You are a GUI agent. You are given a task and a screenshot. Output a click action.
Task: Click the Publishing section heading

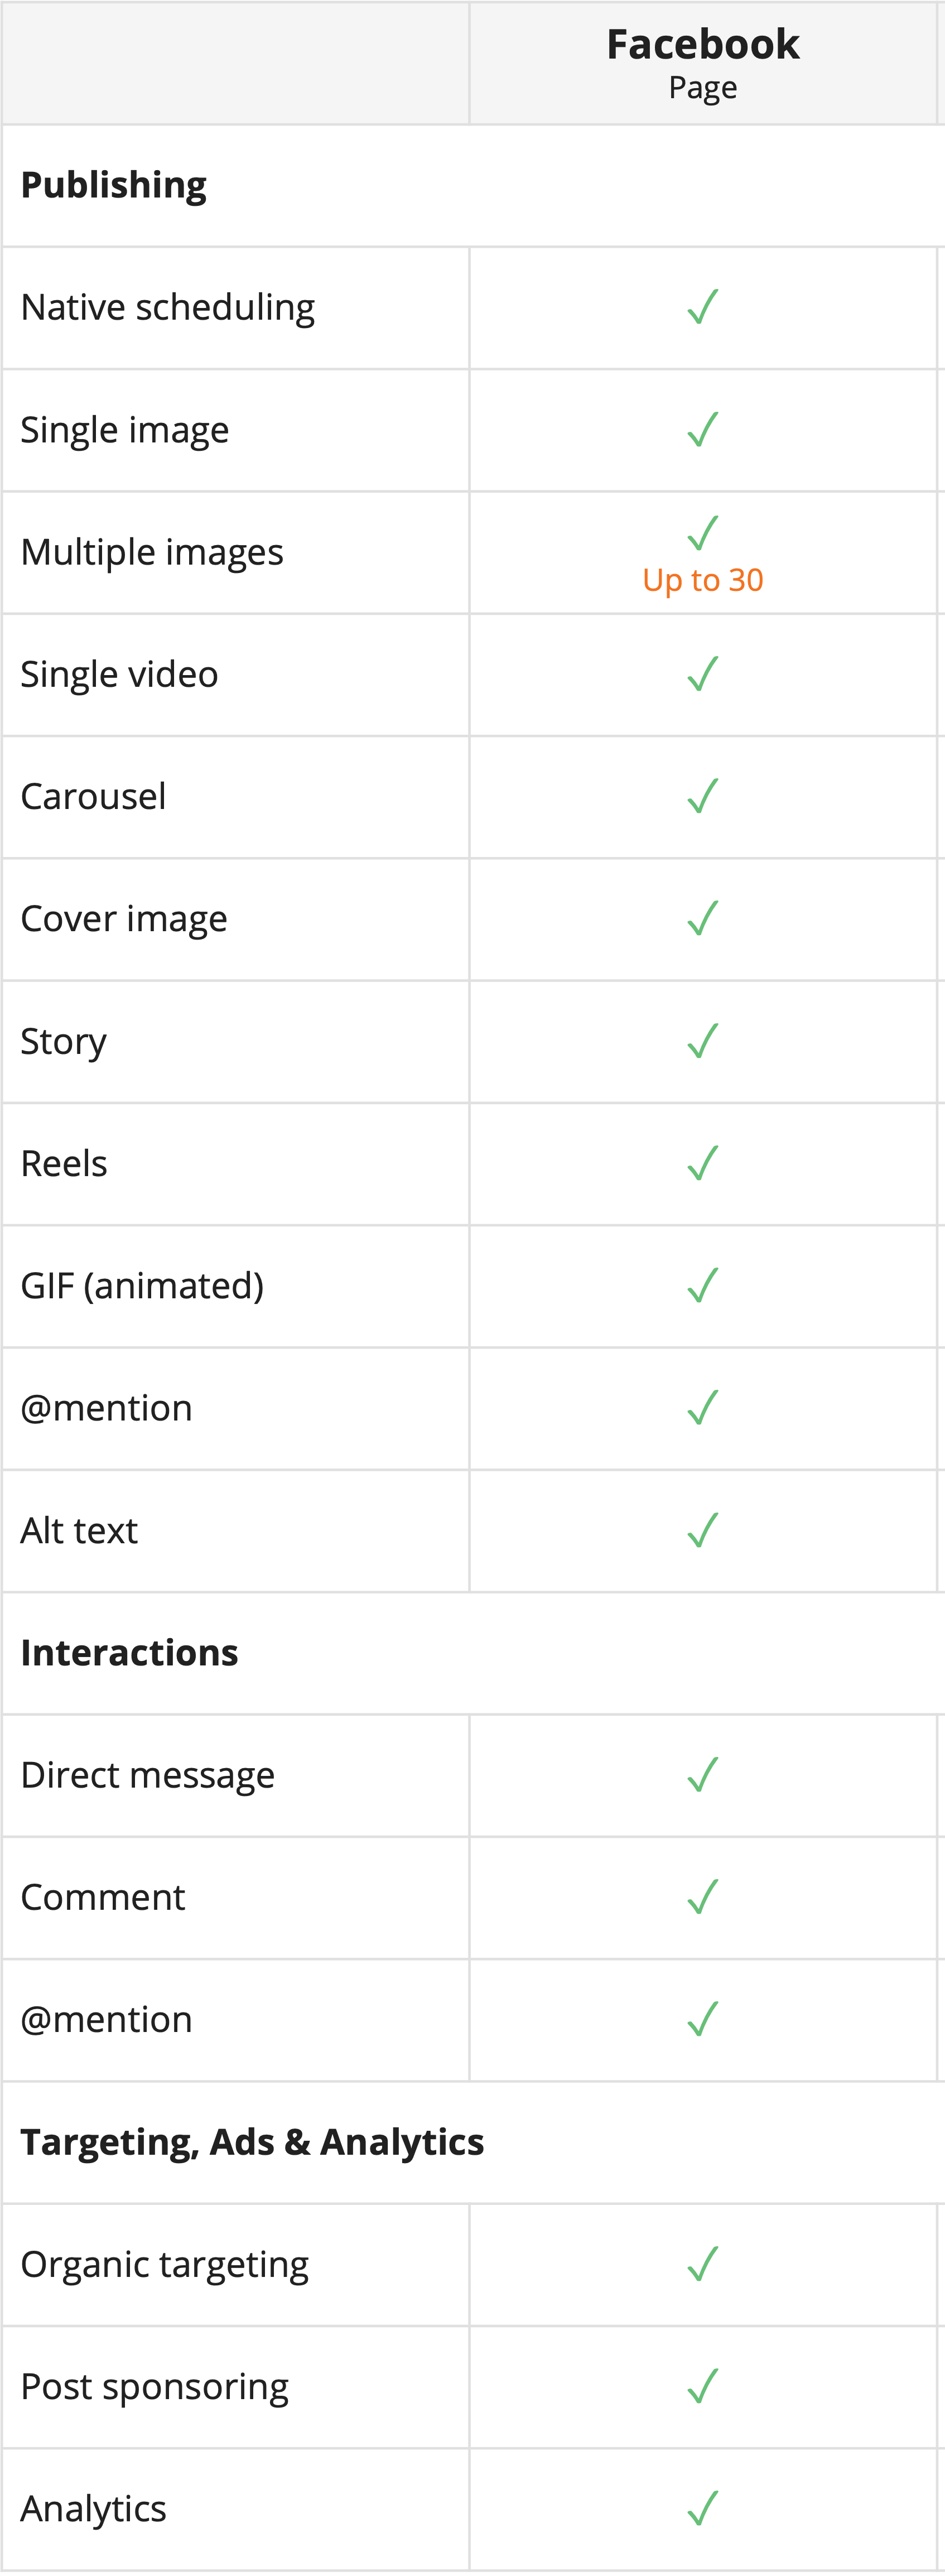[114, 185]
